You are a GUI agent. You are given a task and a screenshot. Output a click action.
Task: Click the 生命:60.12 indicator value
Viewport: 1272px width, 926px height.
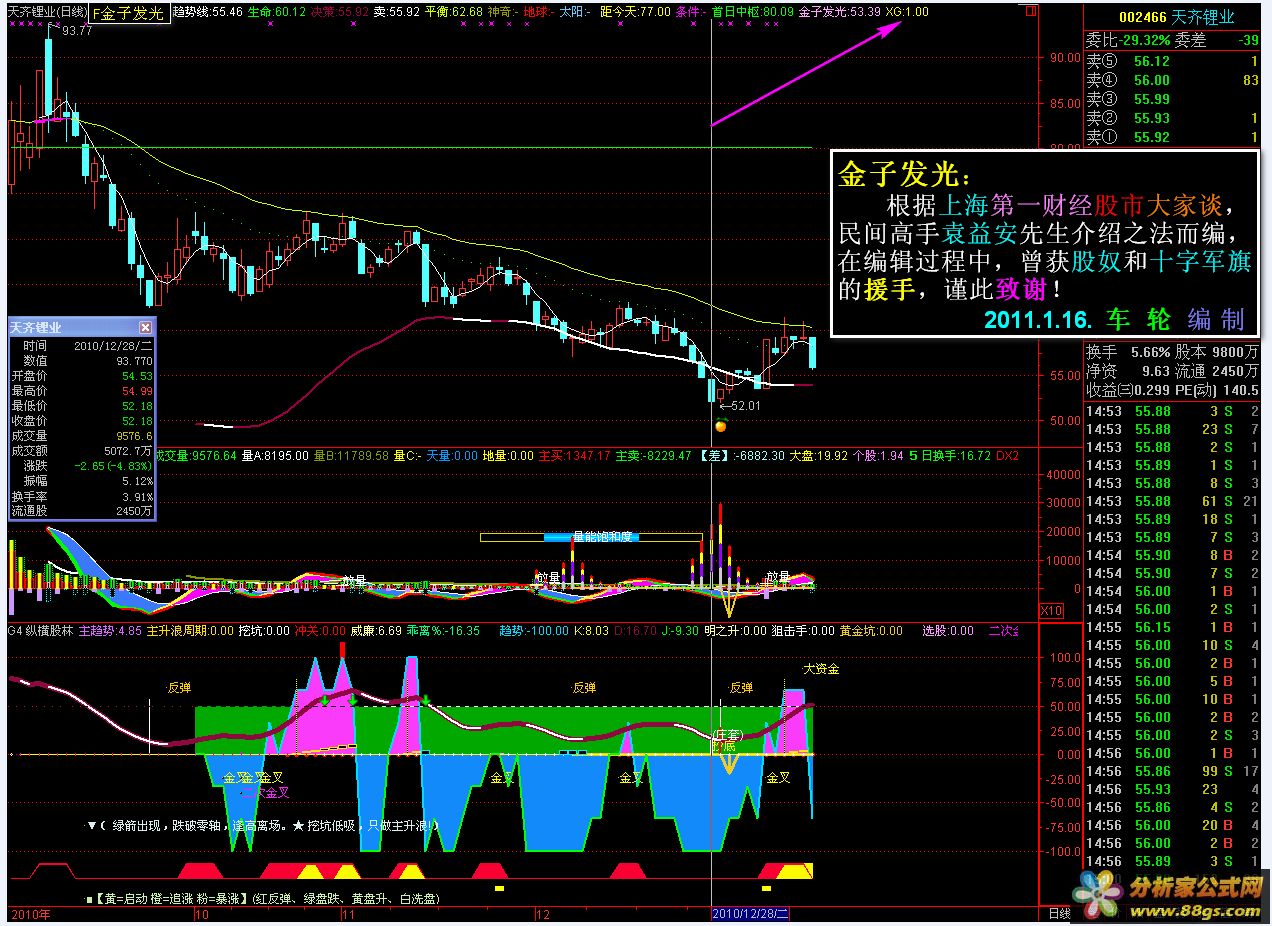pyautogui.click(x=275, y=12)
